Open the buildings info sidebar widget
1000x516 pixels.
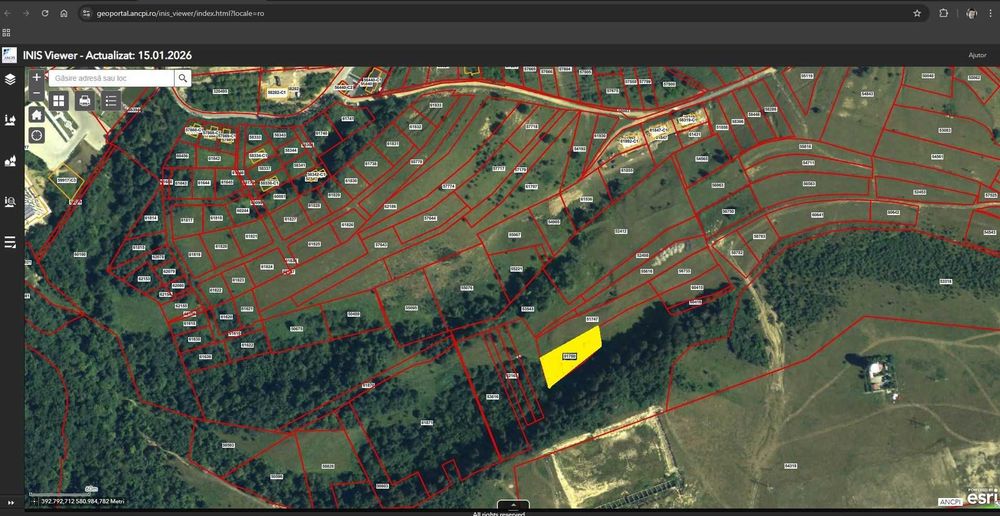coord(10,161)
